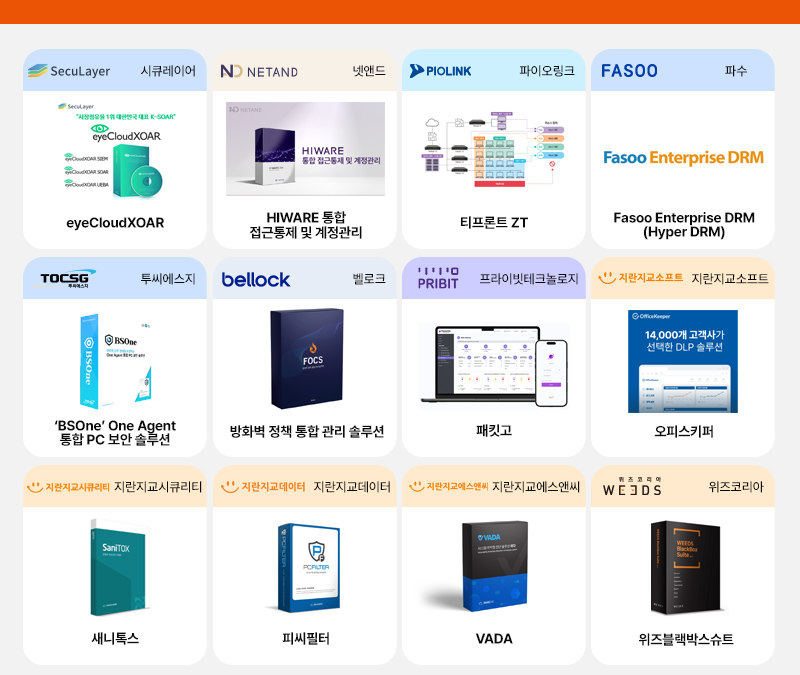Click the 'BSOne' One Agent 통합 PC 보안 솔루션 title

click(x=115, y=433)
